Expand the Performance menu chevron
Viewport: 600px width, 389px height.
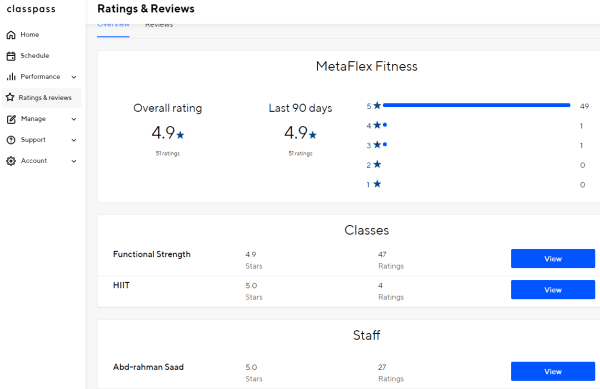[74, 77]
